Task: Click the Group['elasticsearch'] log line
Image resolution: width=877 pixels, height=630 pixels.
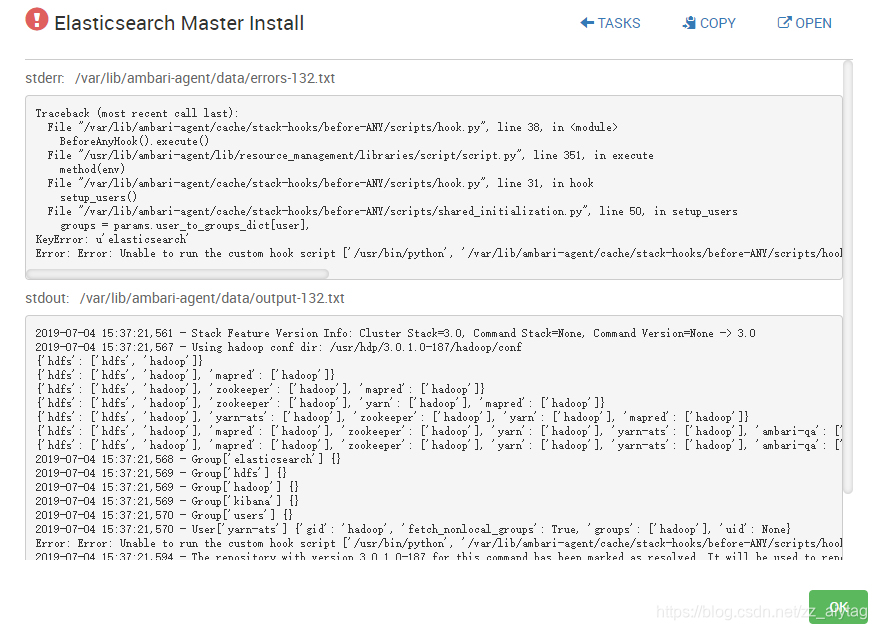Action: tap(188, 459)
